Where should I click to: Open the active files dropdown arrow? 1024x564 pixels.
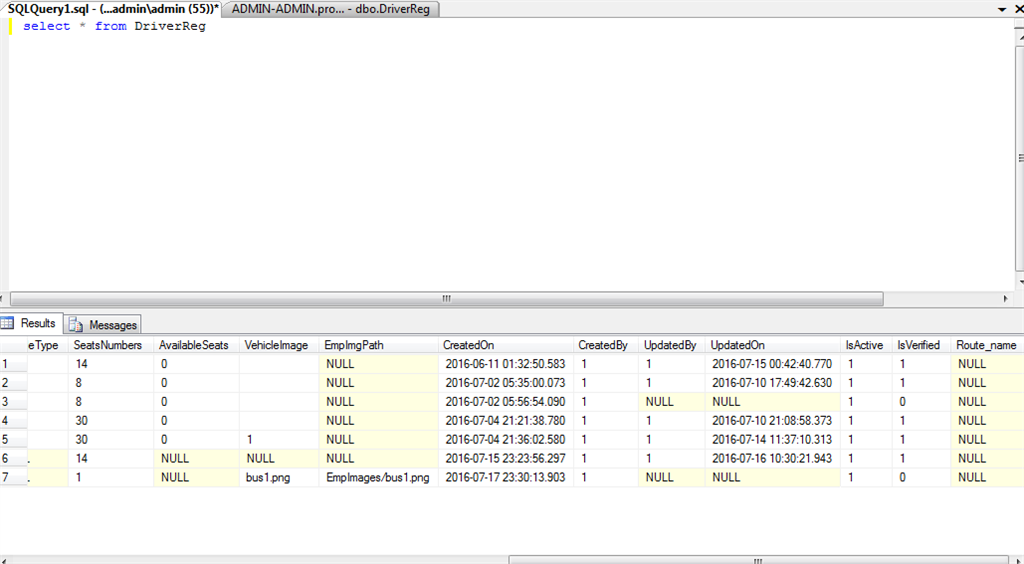[1002, 9]
